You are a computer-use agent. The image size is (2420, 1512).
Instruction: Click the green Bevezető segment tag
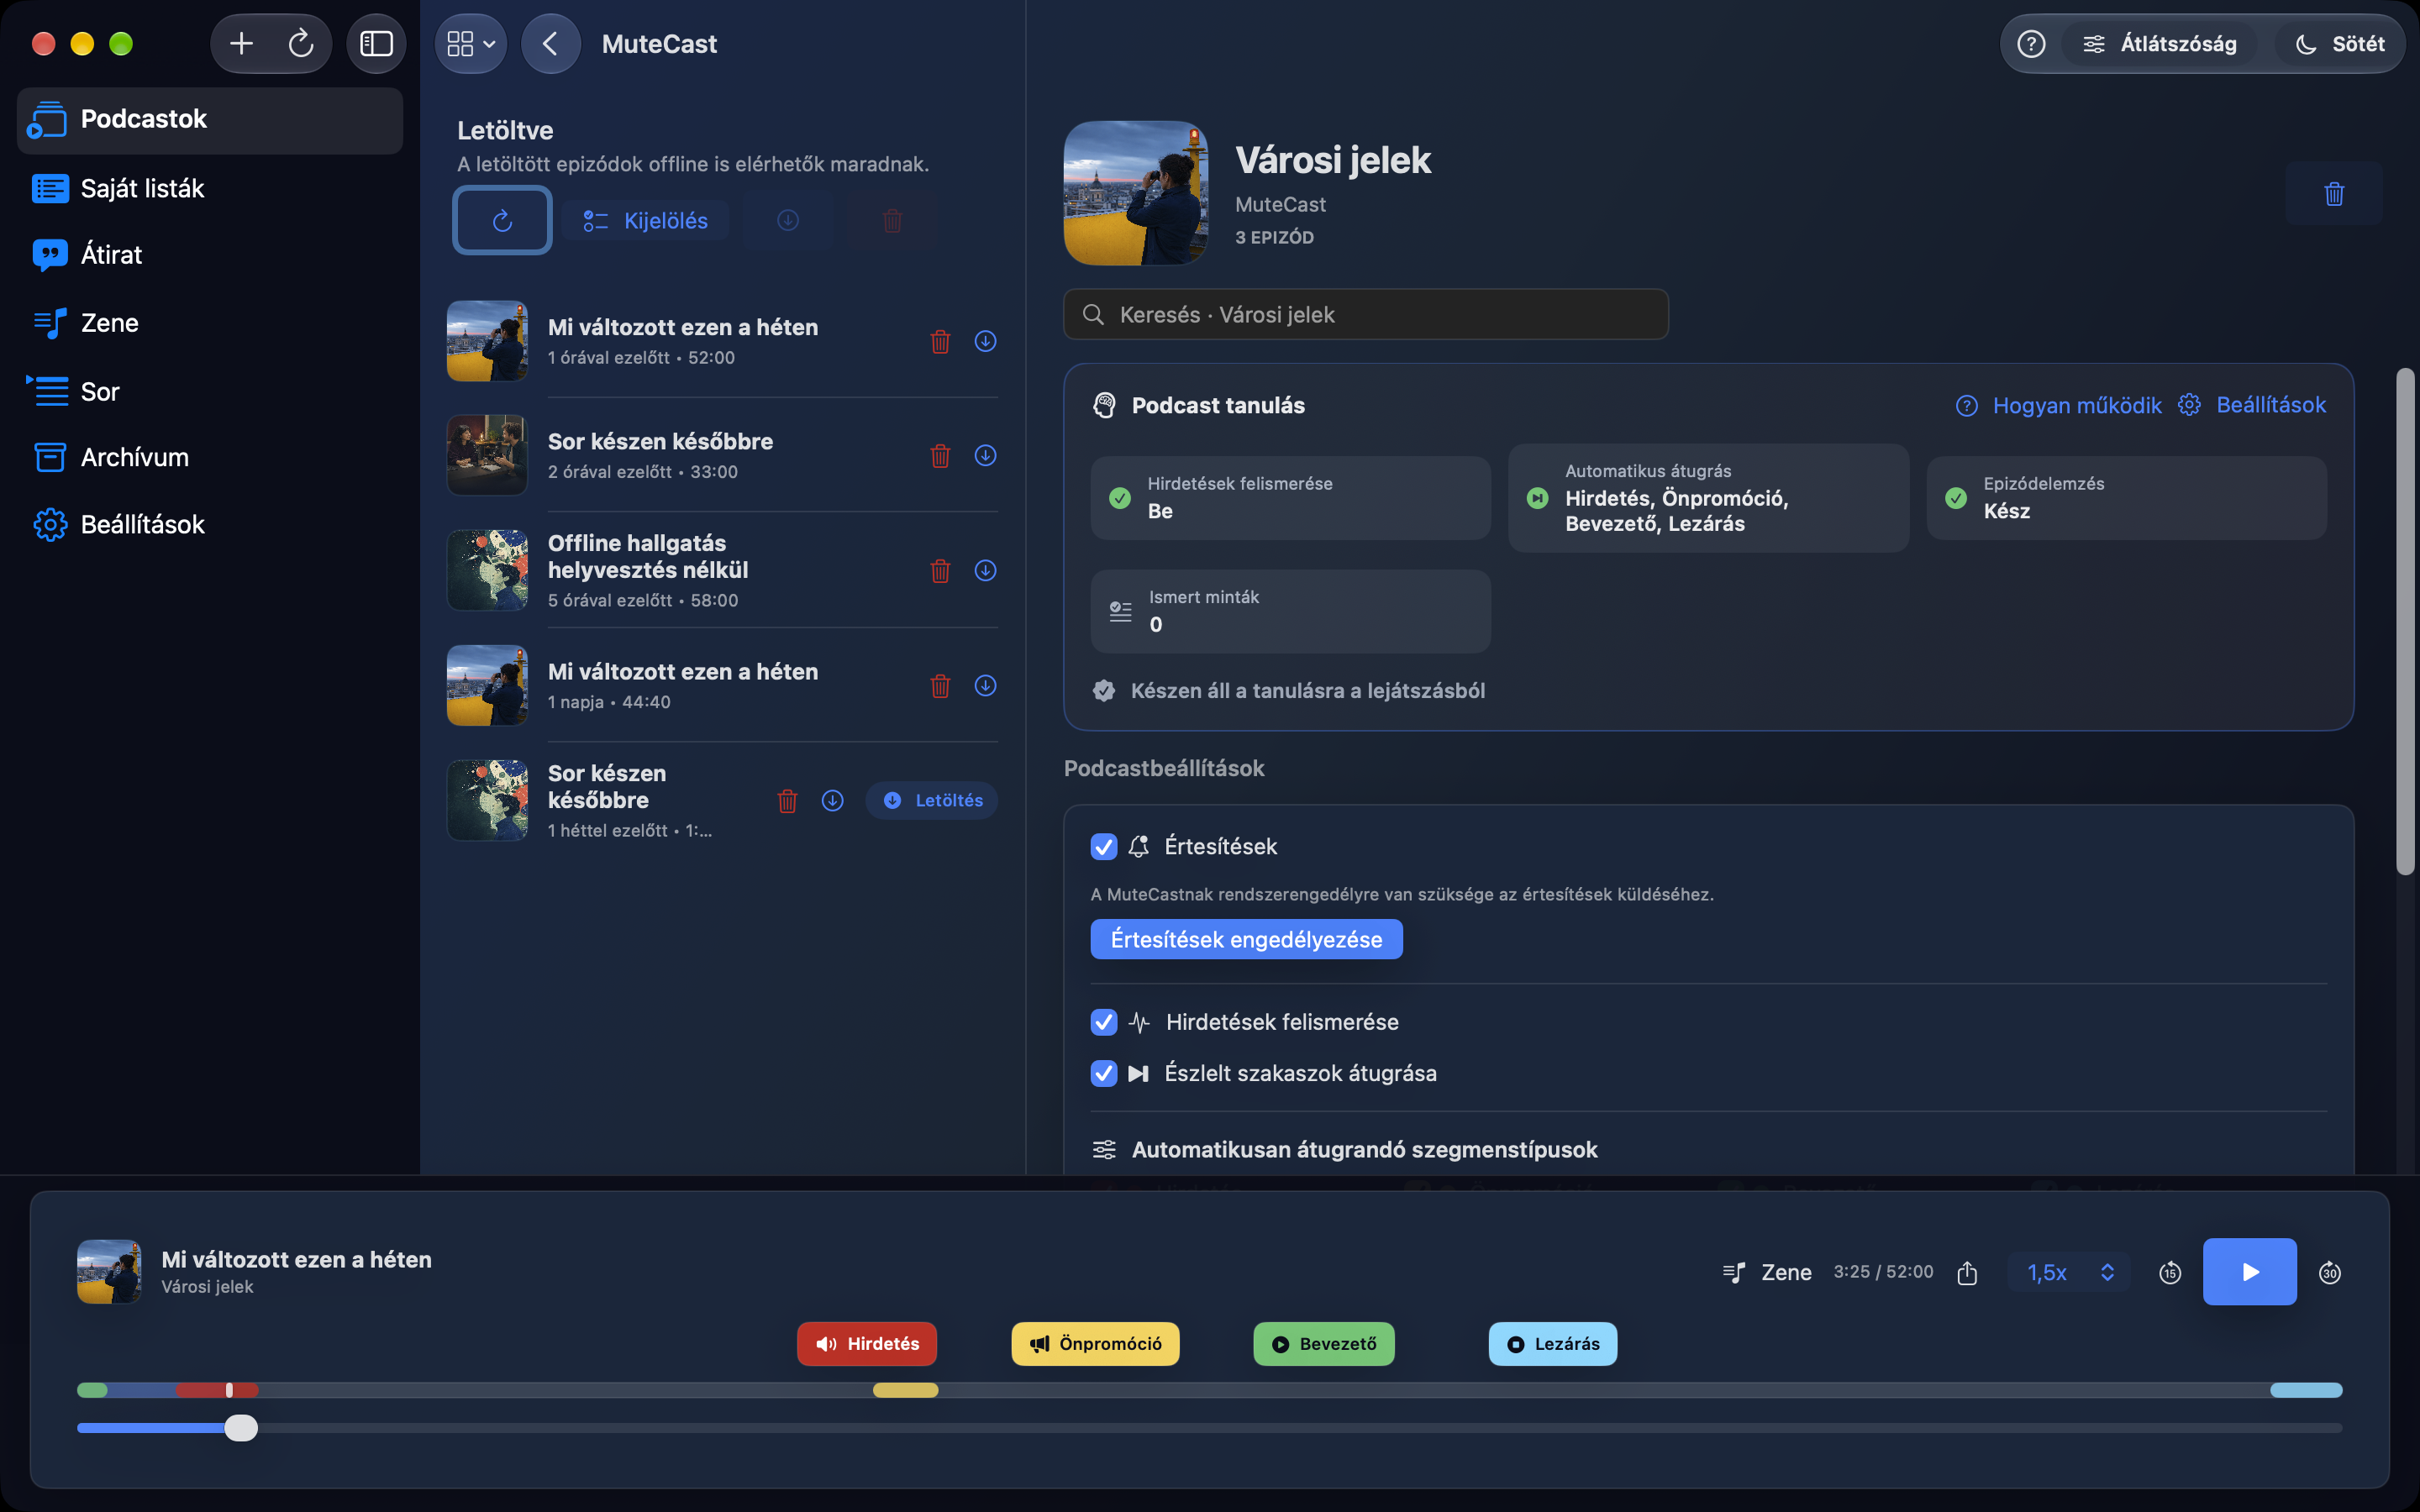coord(1324,1344)
